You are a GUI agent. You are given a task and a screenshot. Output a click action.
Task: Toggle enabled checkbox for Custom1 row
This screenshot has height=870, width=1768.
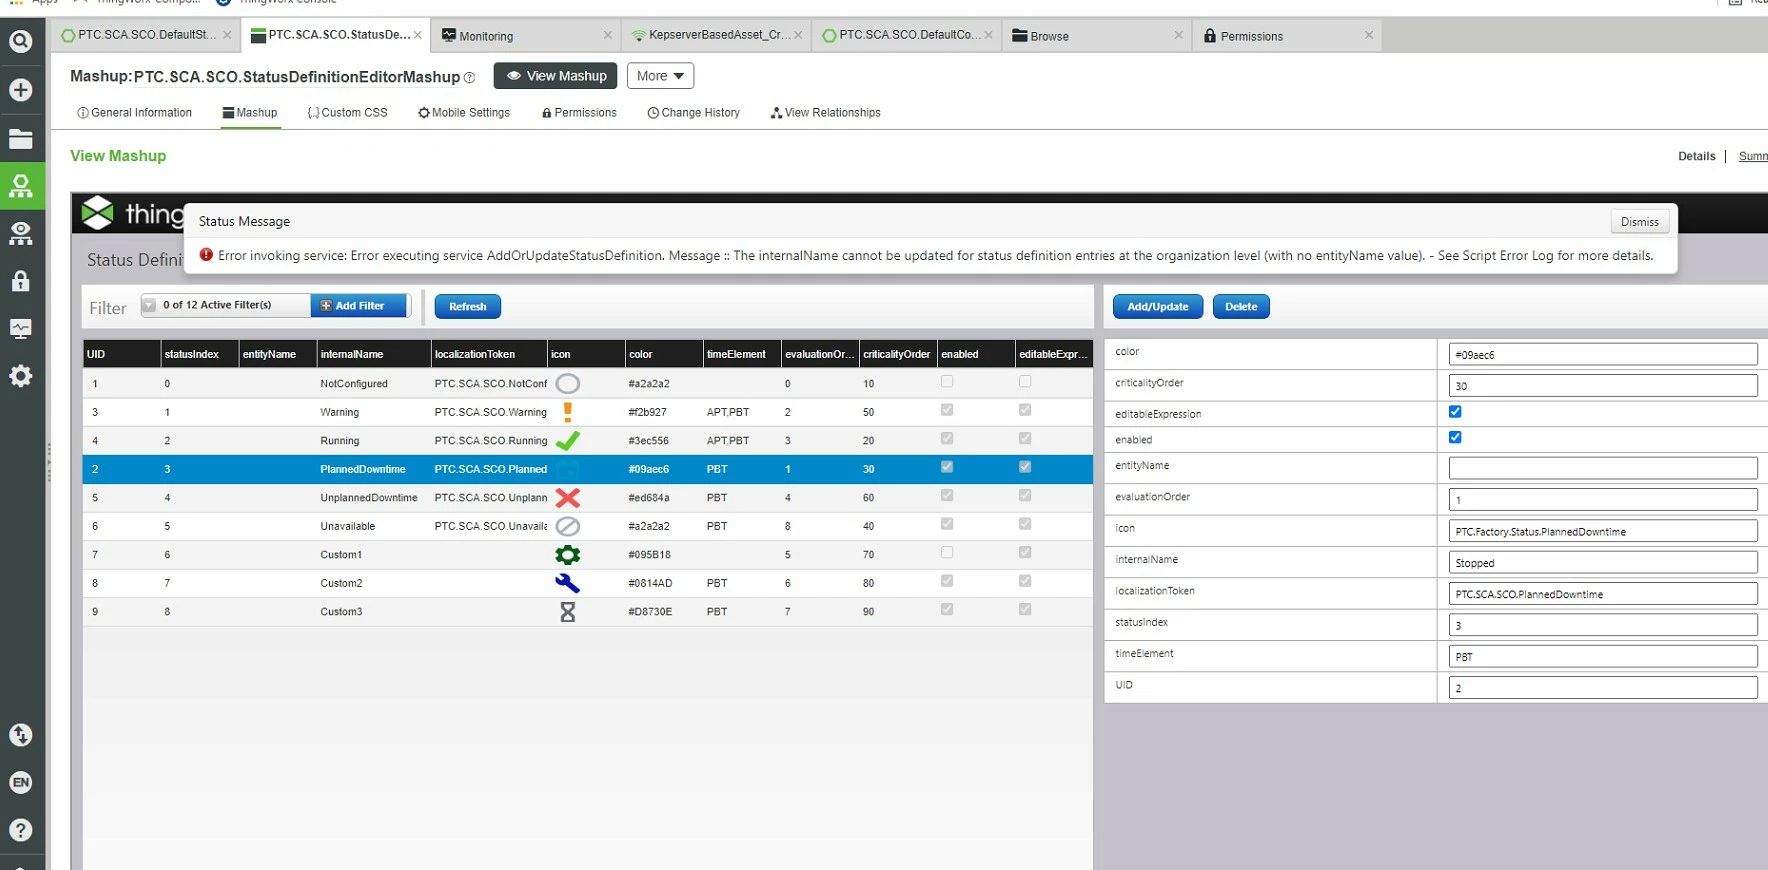coord(947,553)
